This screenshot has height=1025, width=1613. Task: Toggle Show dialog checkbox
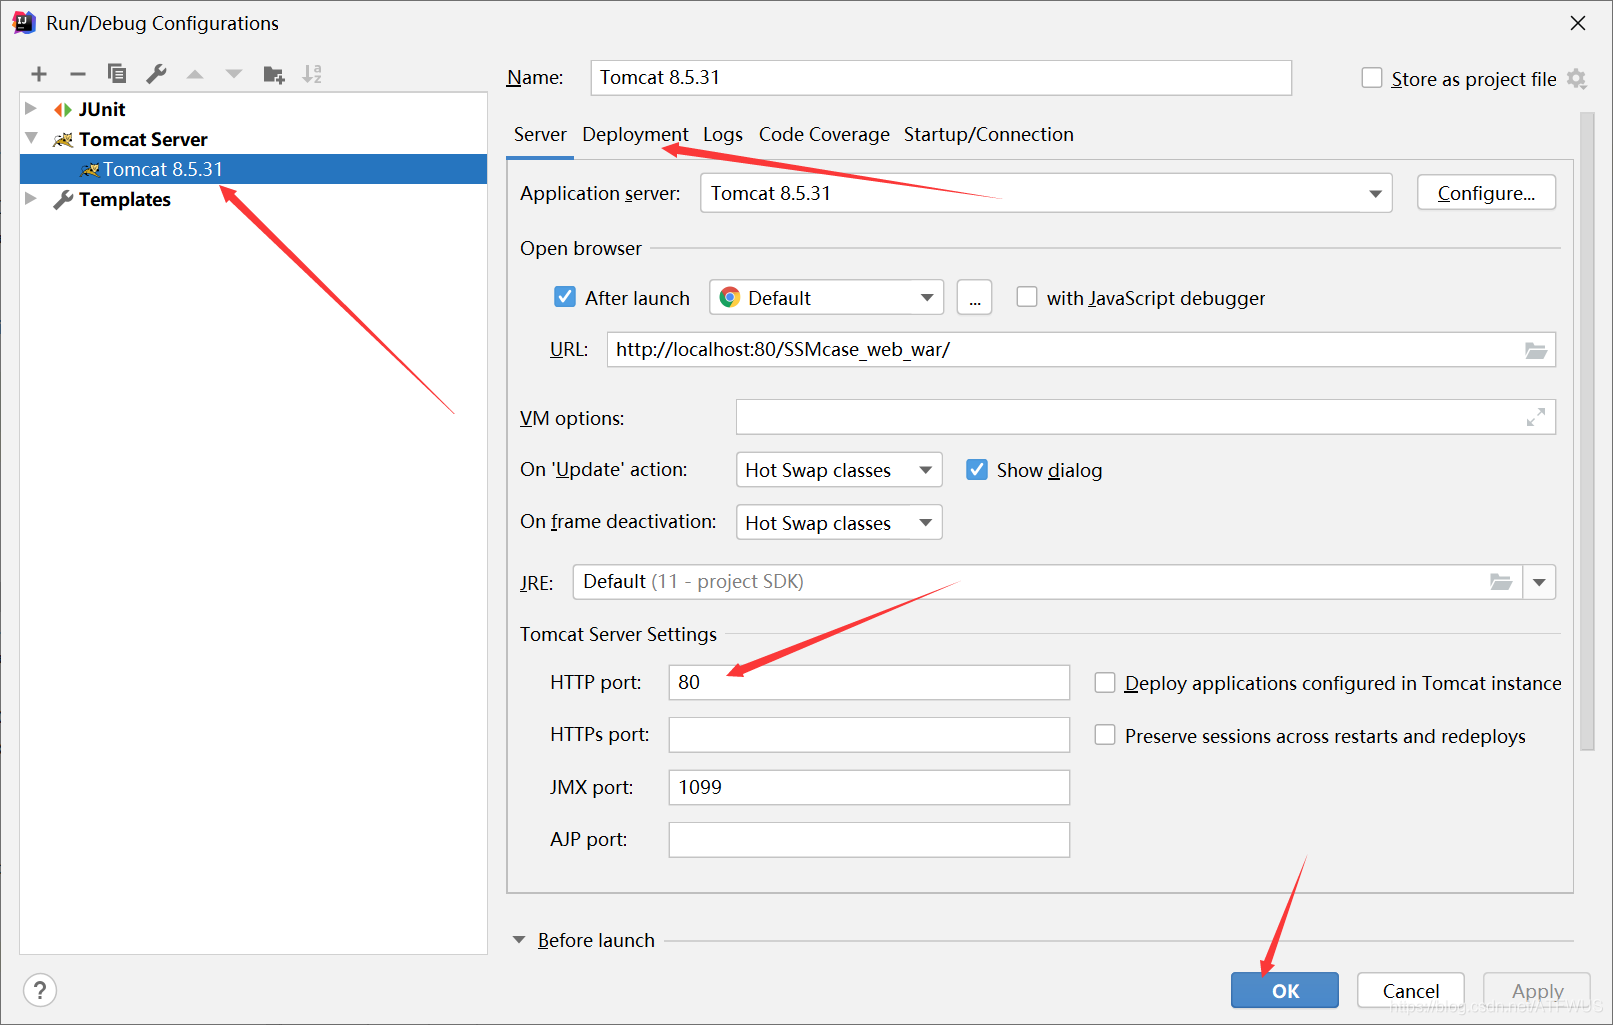click(977, 470)
